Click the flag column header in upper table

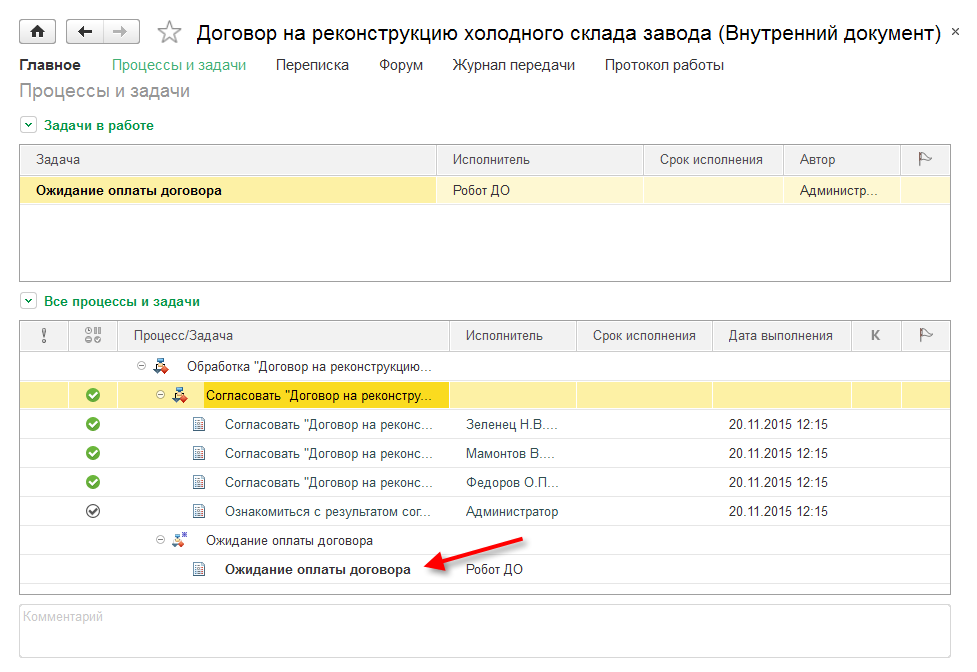point(925,160)
